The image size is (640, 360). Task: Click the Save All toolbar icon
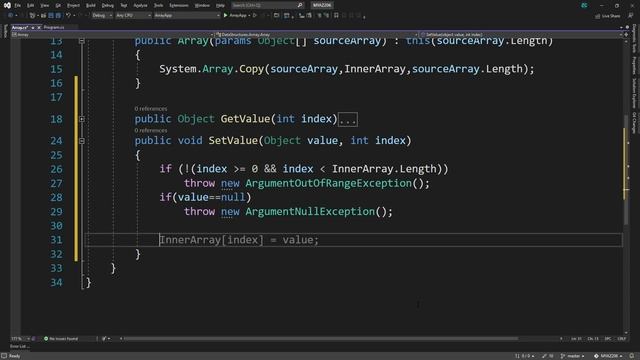pos(58,16)
